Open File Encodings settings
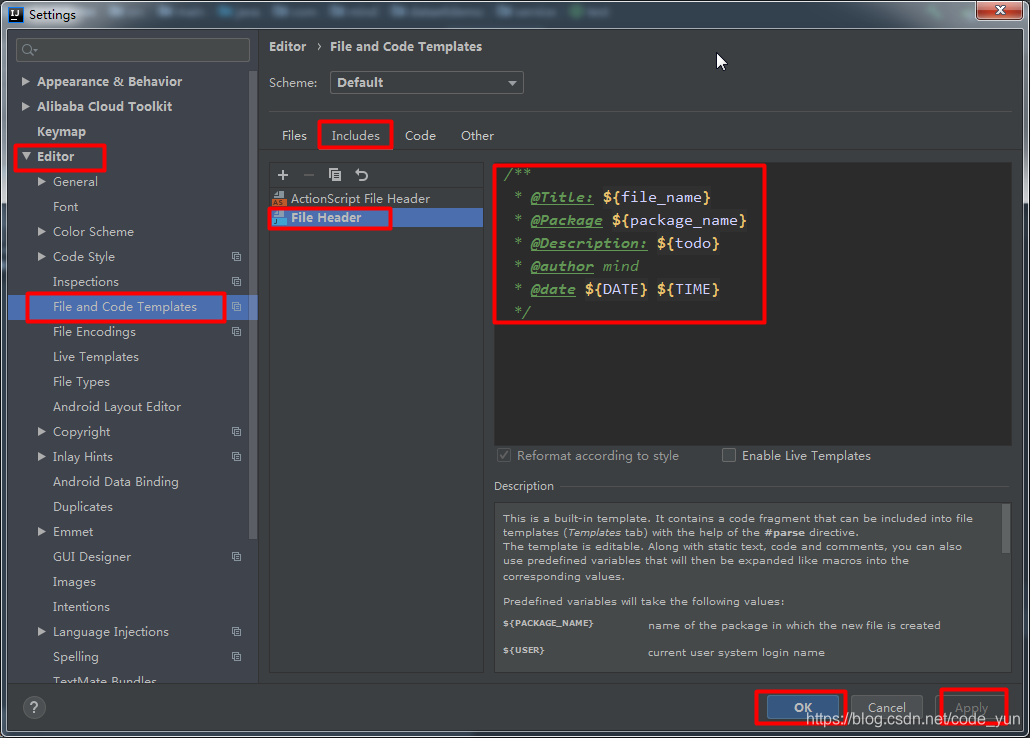Viewport: 1030px width, 738px height. tap(94, 332)
